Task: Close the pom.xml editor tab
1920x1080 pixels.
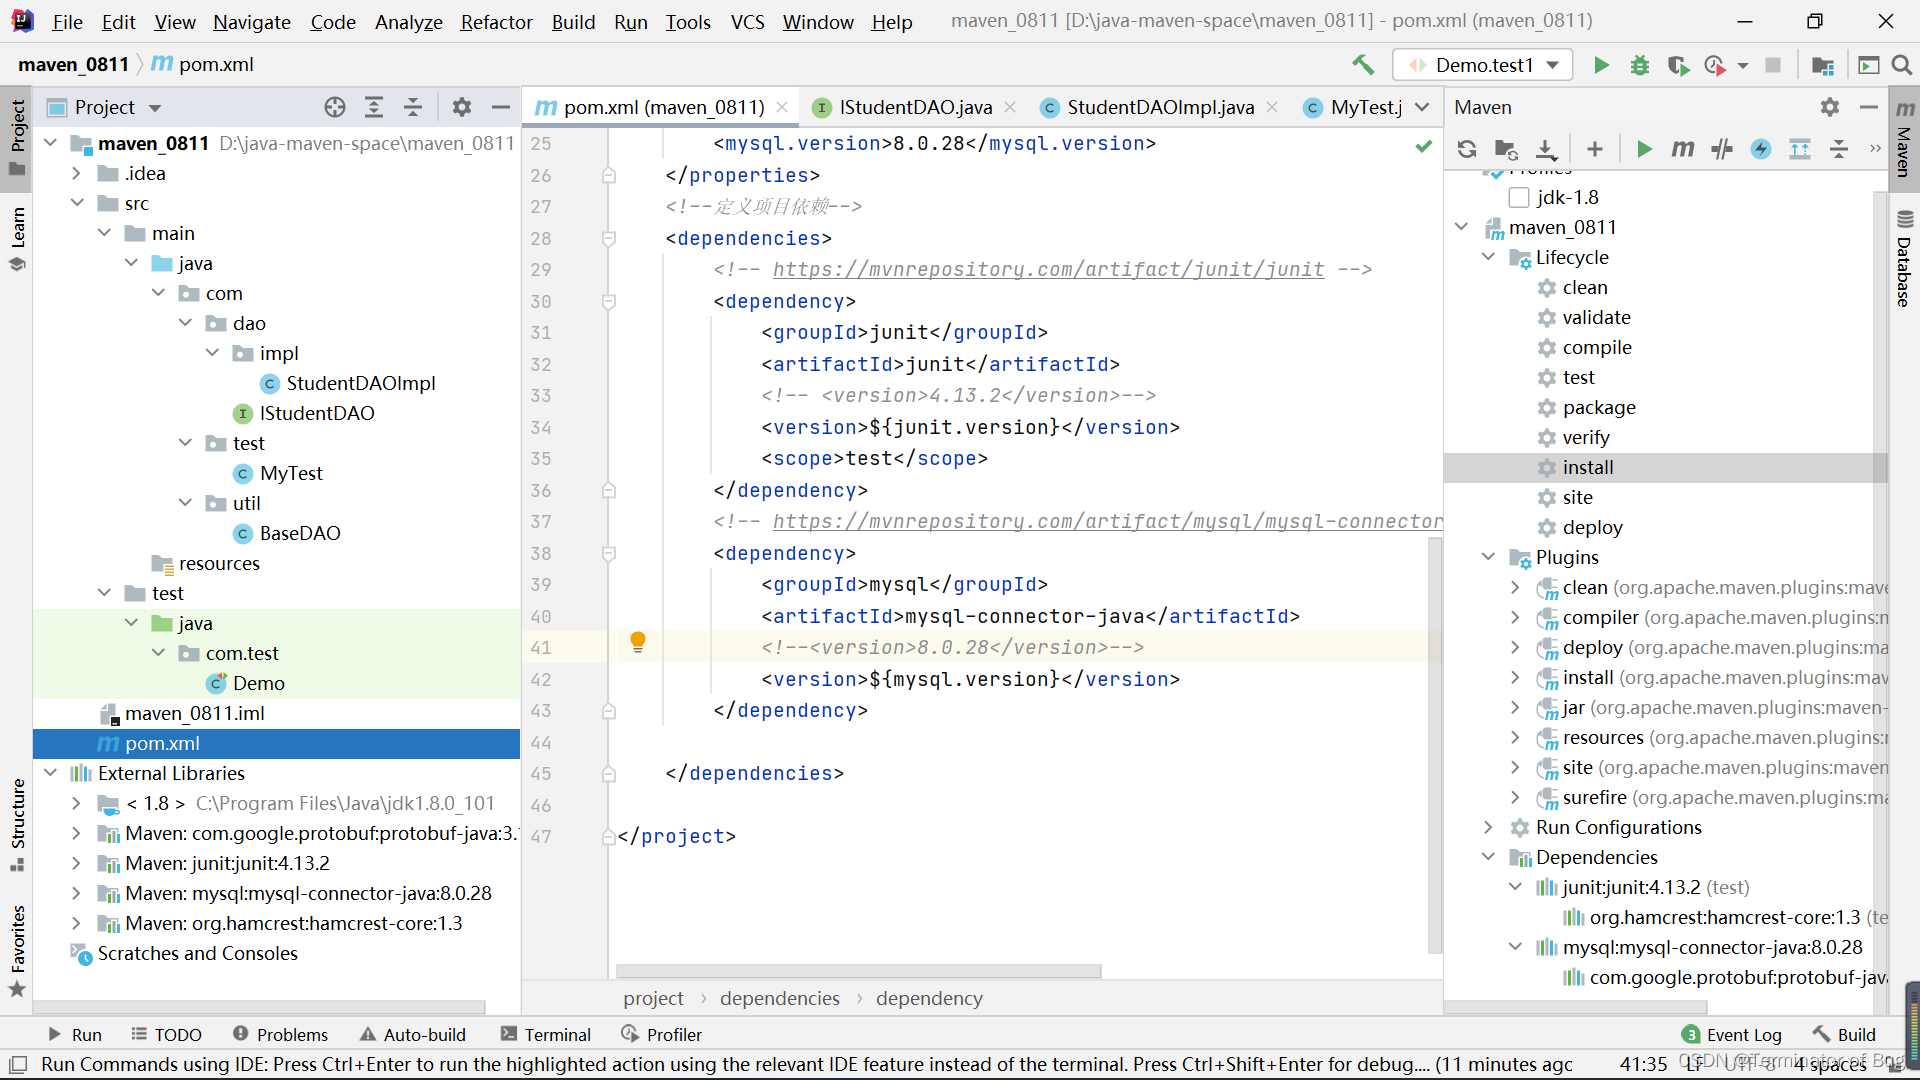Action: (782, 107)
